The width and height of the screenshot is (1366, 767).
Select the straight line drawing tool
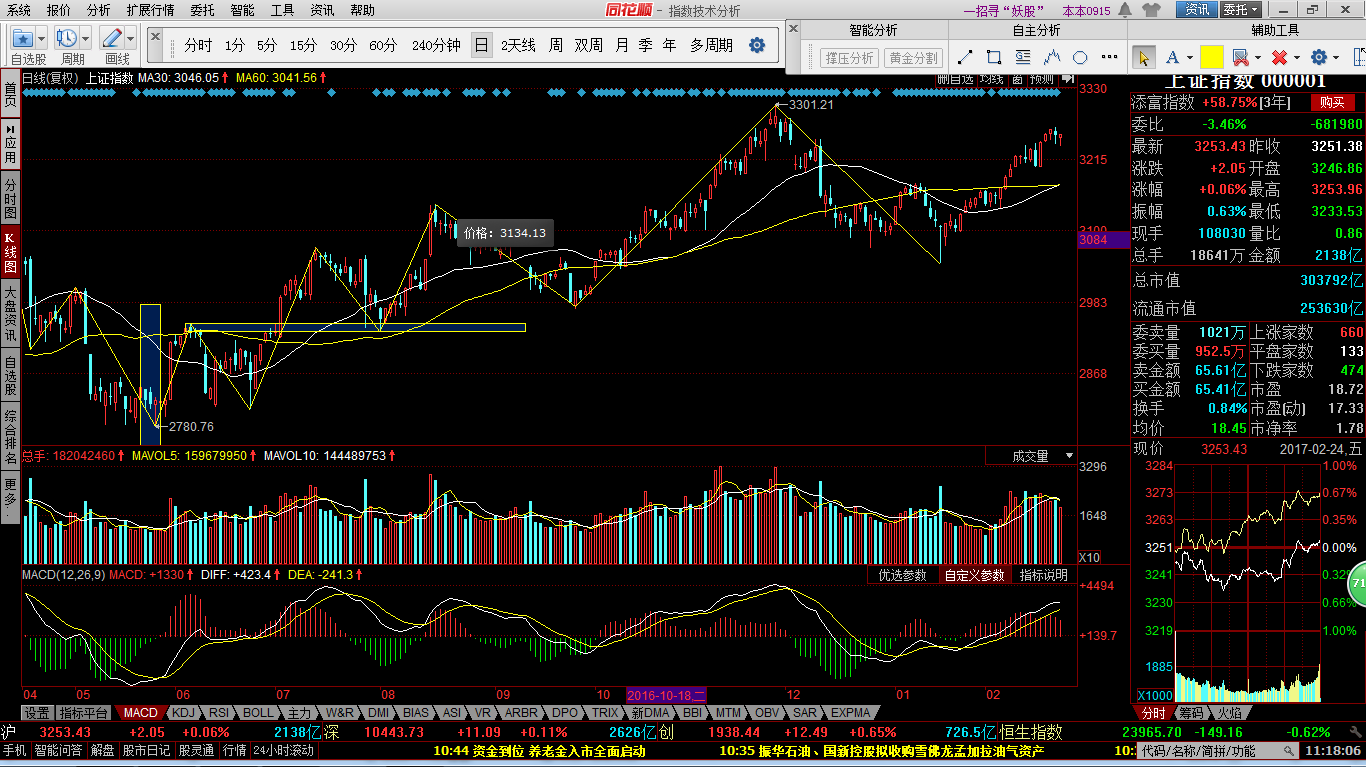(966, 57)
